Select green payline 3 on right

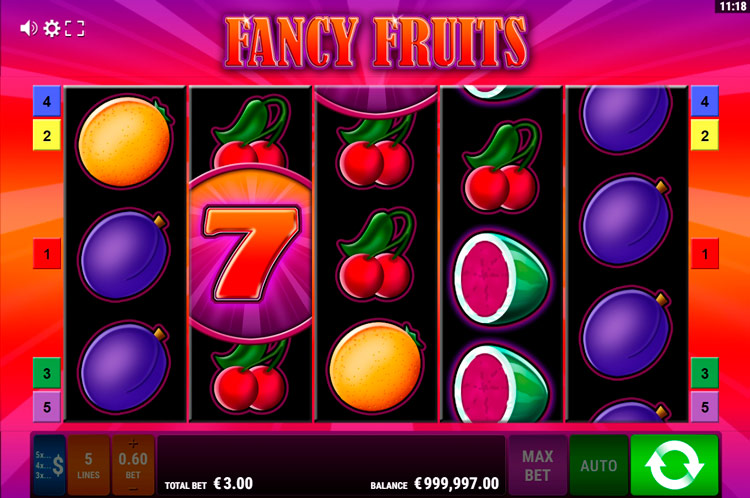tap(705, 373)
